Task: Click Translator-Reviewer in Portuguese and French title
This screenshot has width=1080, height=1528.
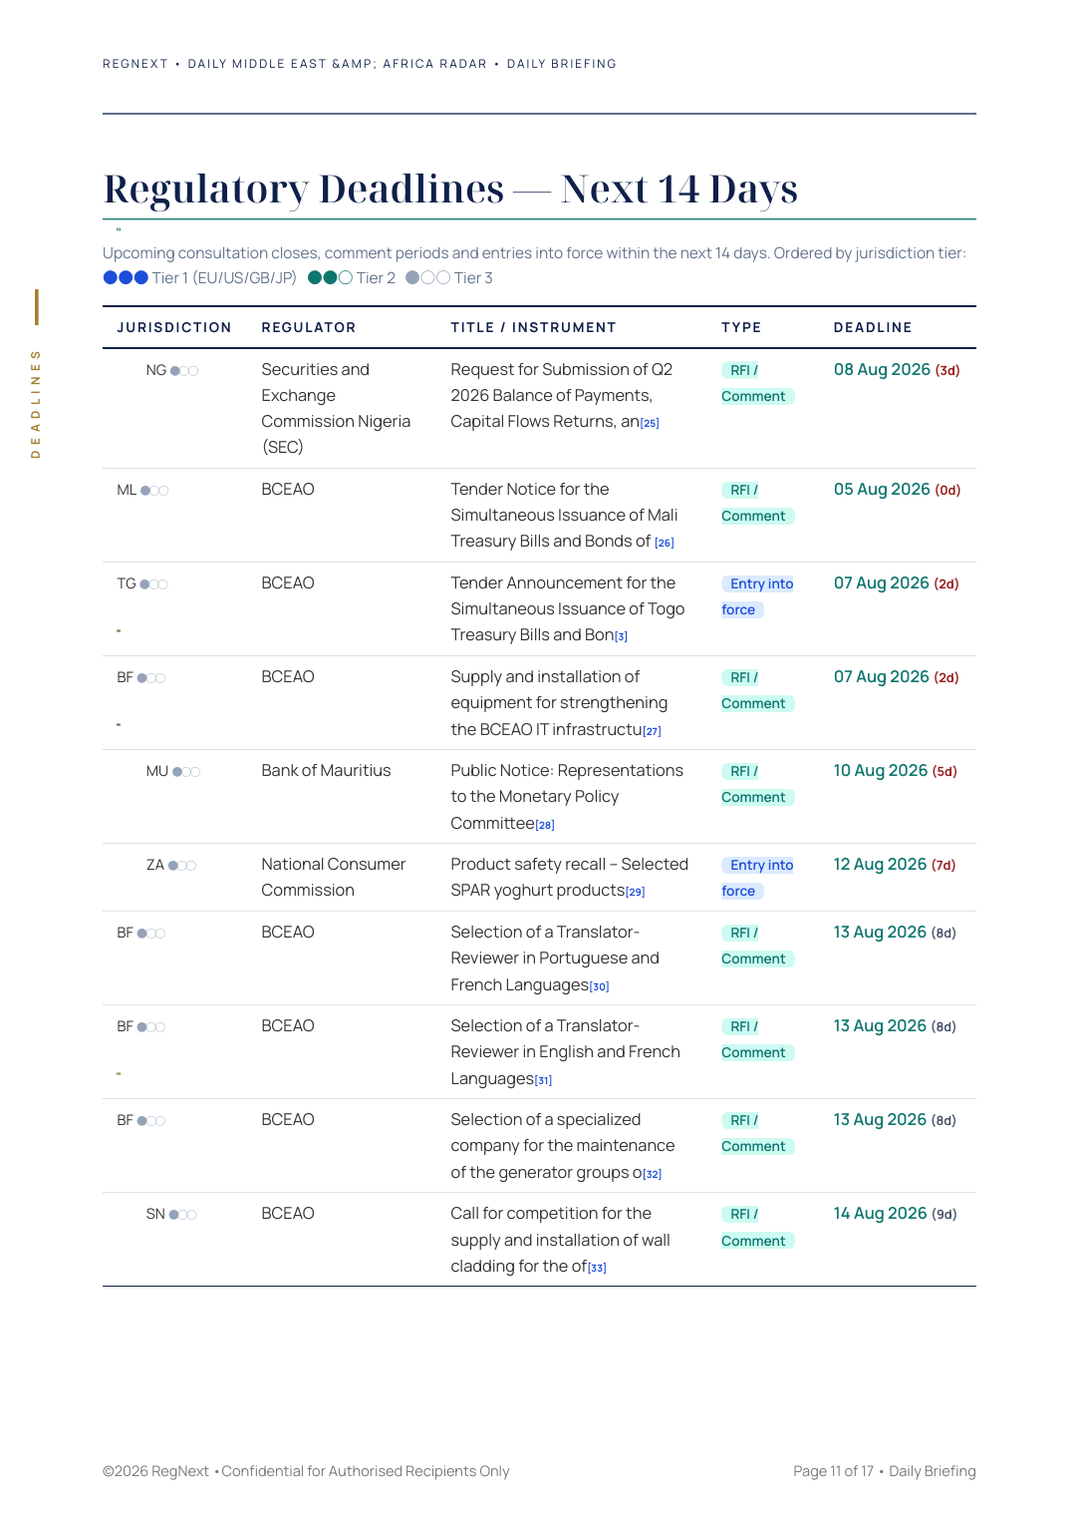Action: (x=555, y=959)
